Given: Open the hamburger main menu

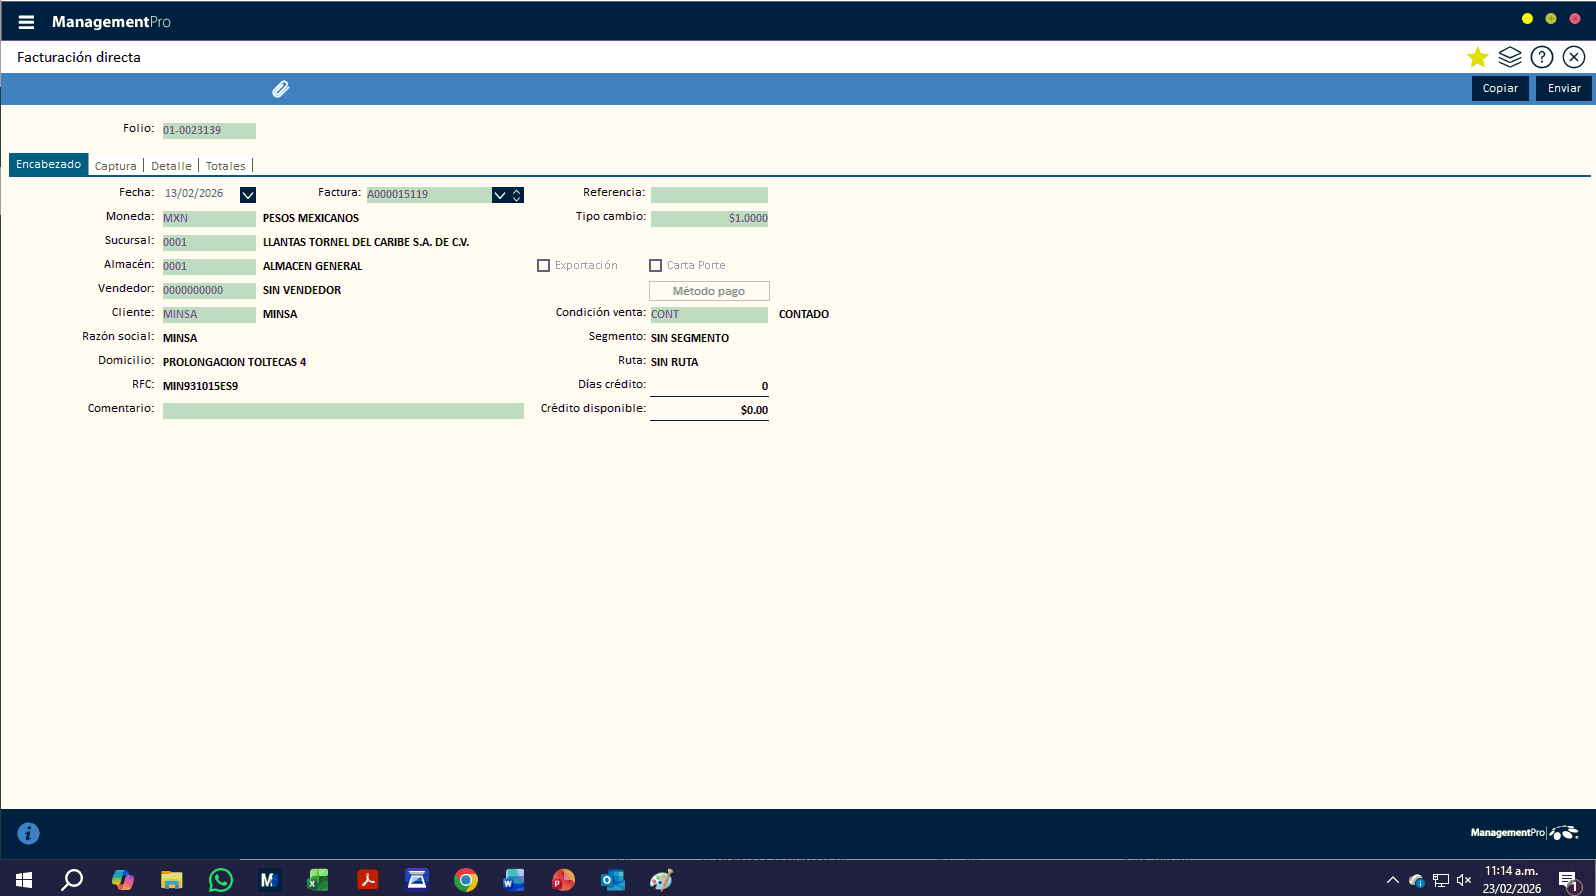Looking at the screenshot, I should (26, 22).
